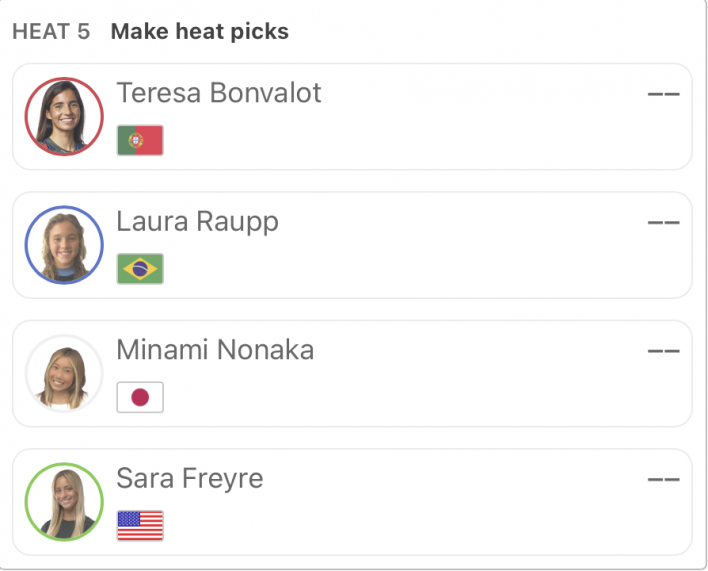
Task: Click the Japan flag icon
Action: tap(140, 397)
